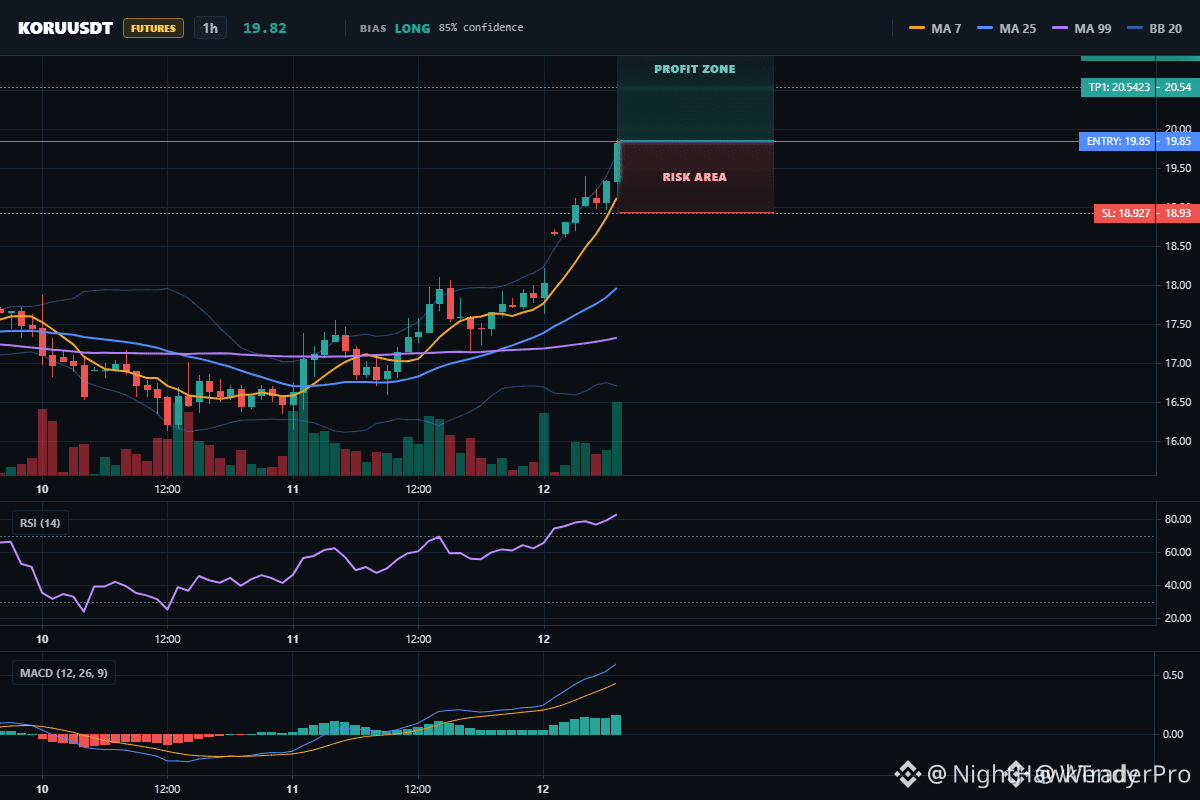Screen dimensions: 1200x800
Task: Click the RSI (14) indicator label
Action: click(40, 523)
